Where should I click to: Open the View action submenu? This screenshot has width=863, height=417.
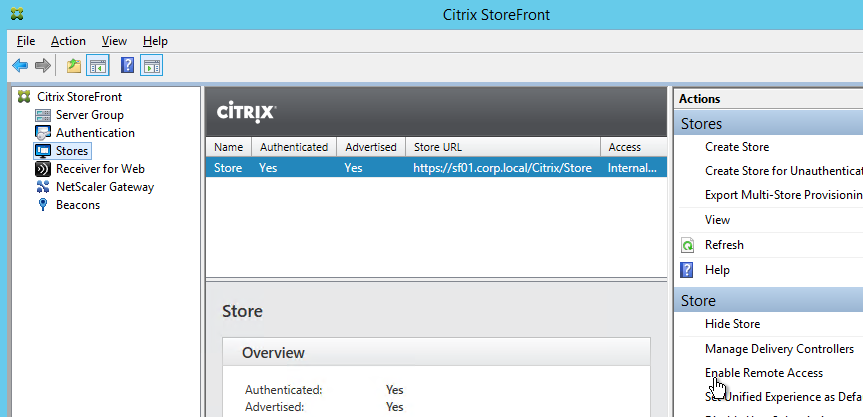pos(717,220)
